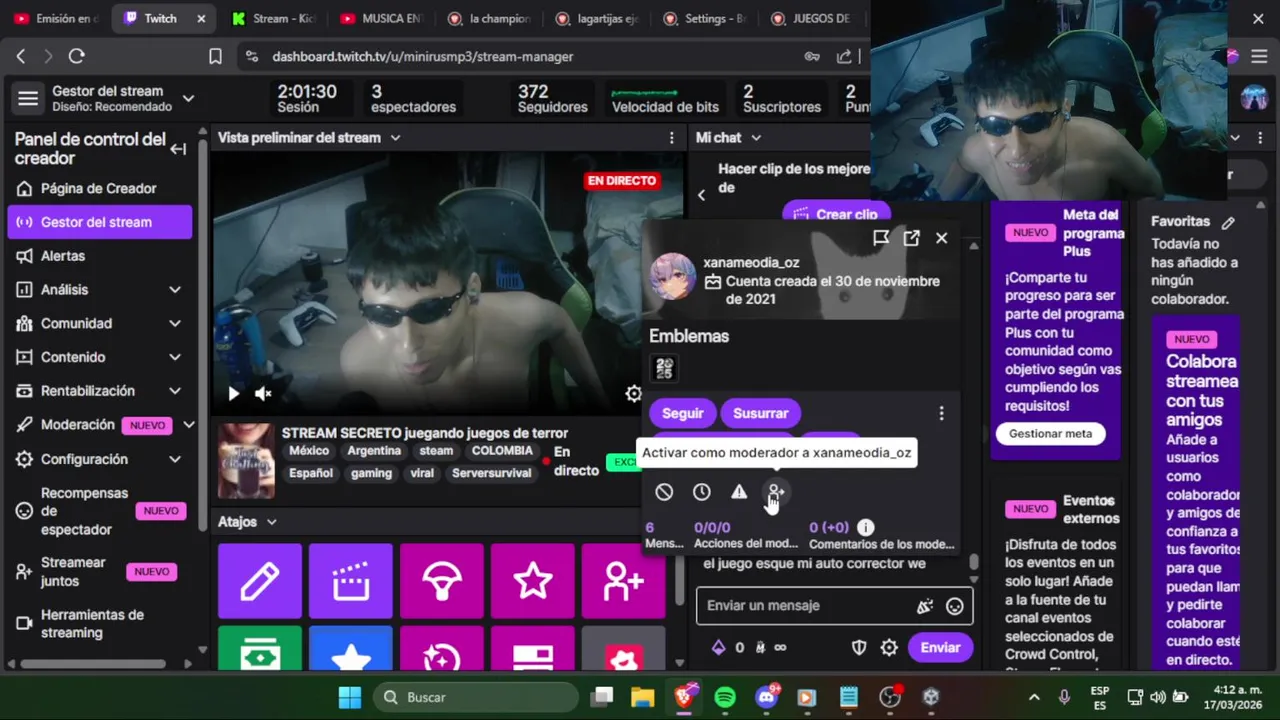The height and width of the screenshot is (720, 1280).
Task: Expand the Vista preliminar del stream dropdown
Action: click(395, 138)
